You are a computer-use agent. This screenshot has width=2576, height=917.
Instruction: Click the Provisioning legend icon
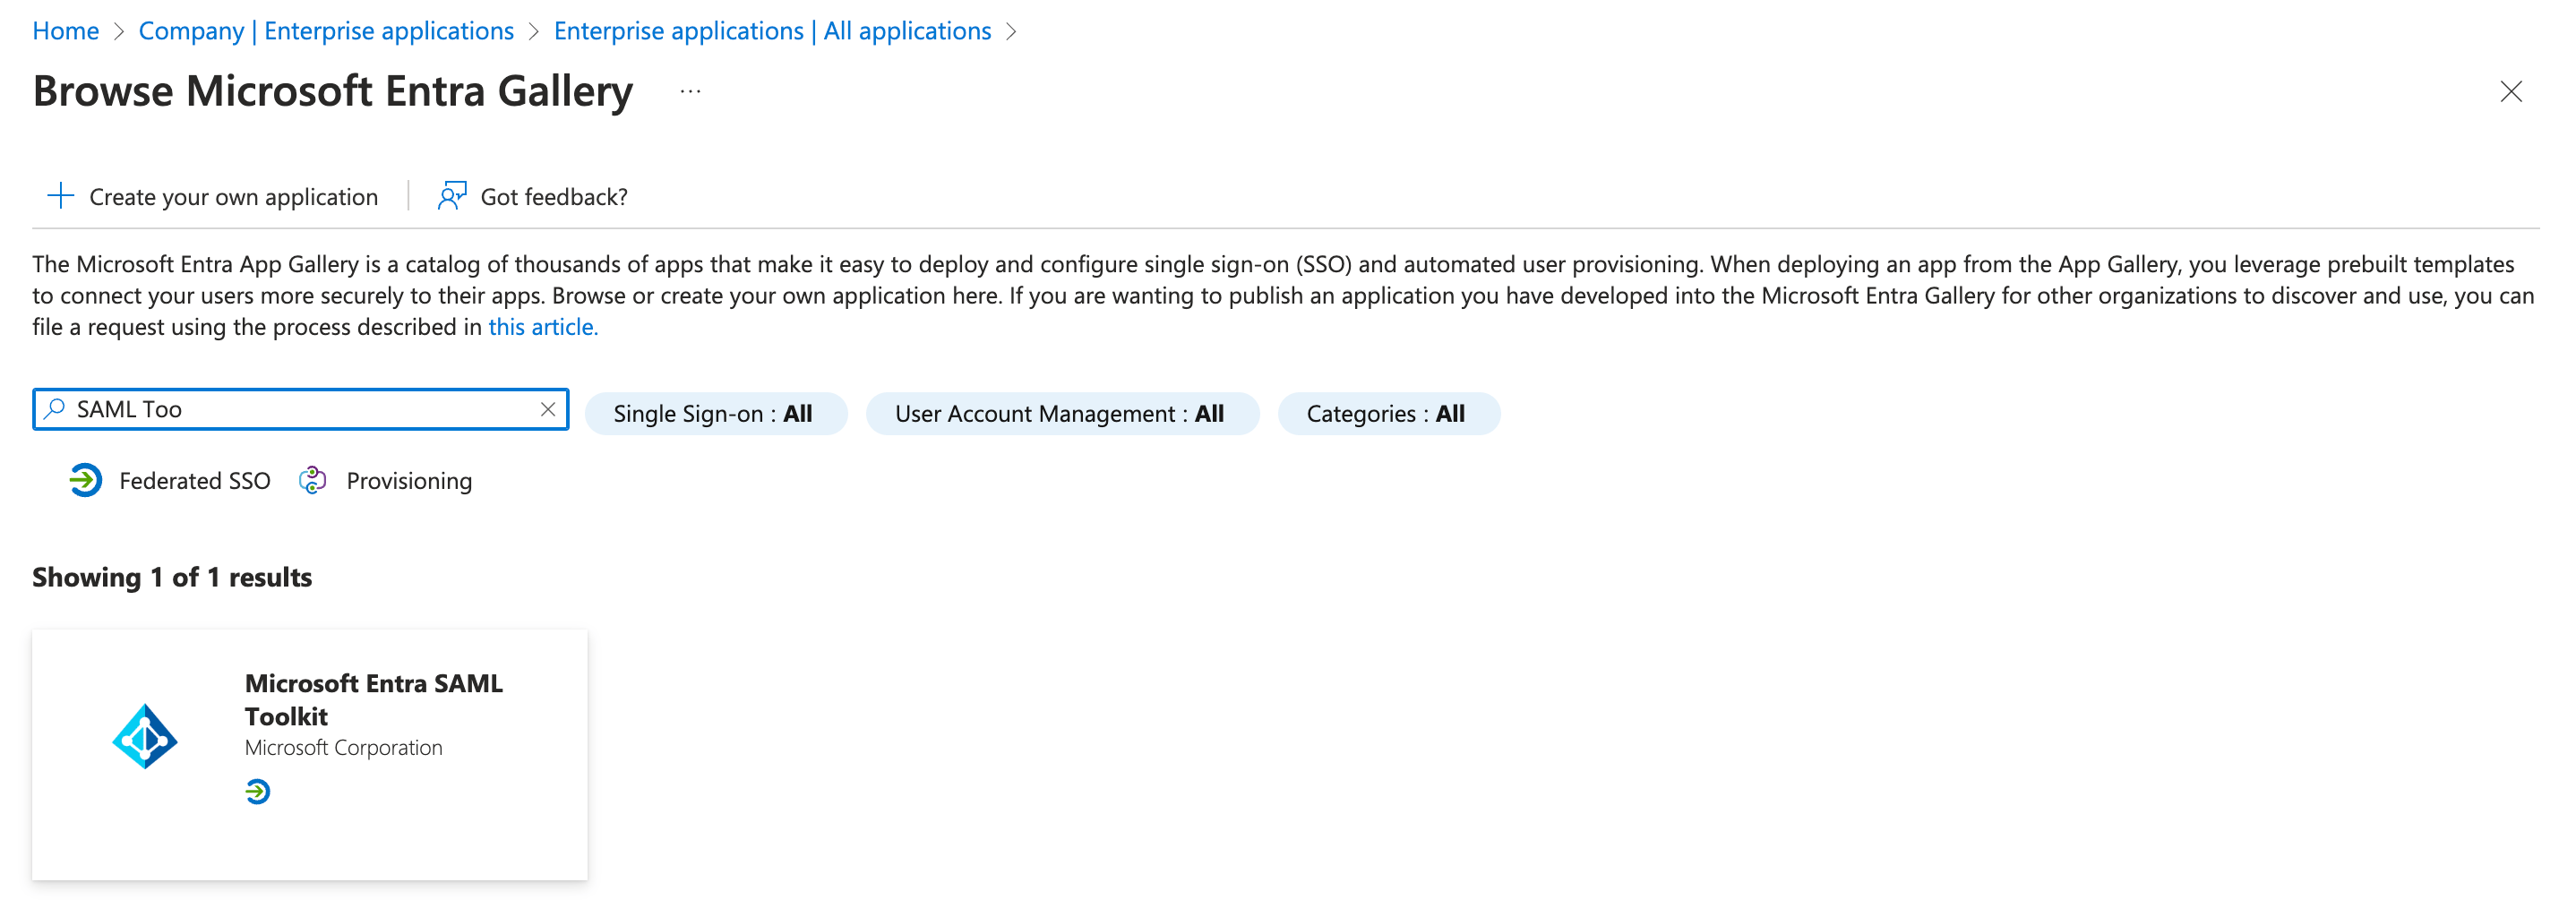coord(313,481)
